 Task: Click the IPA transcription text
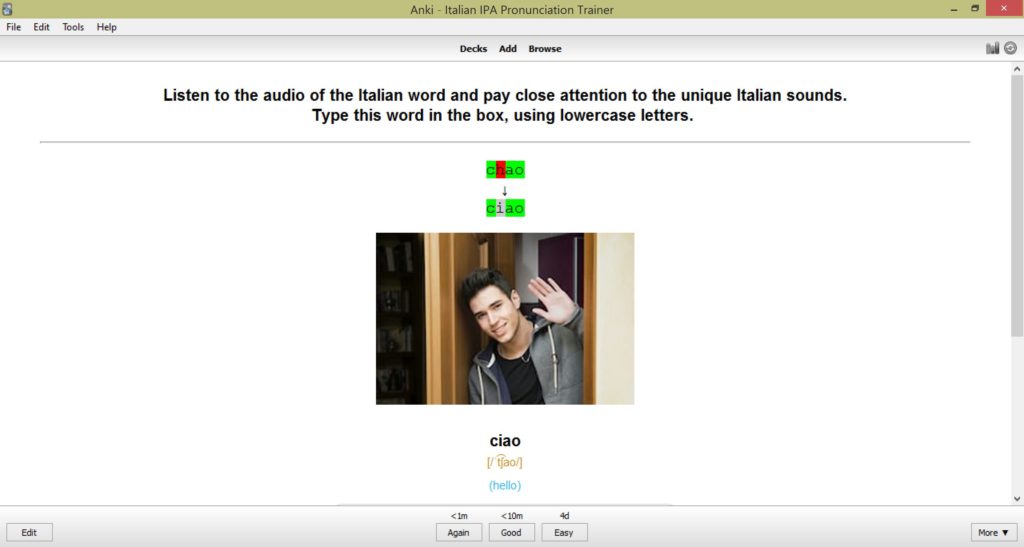click(x=505, y=462)
